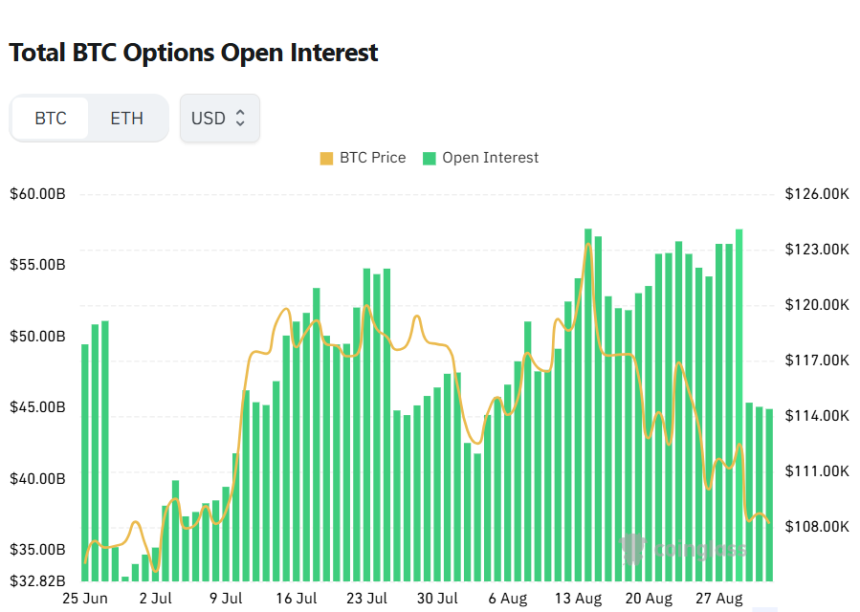The image size is (860, 612).
Task: Toggle the Open Interest legend entry
Action: 481,158
